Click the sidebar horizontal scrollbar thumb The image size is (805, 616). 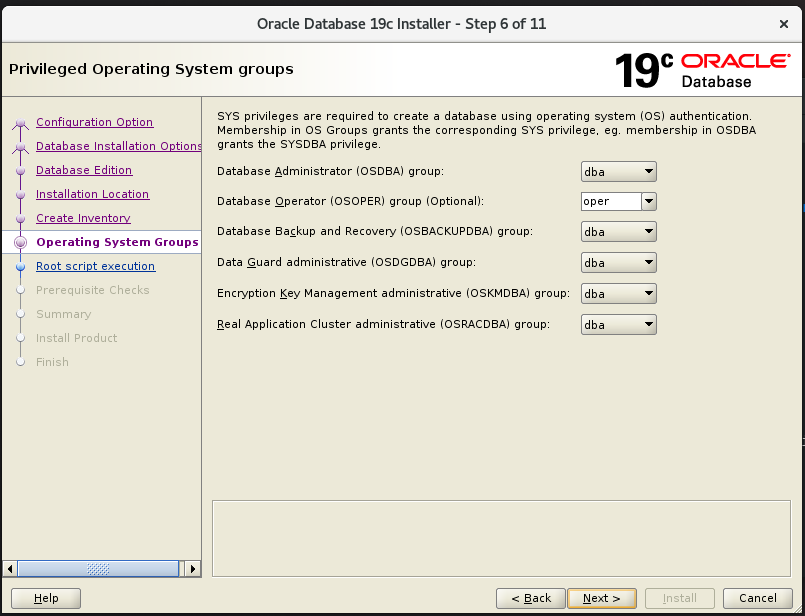[98, 569]
